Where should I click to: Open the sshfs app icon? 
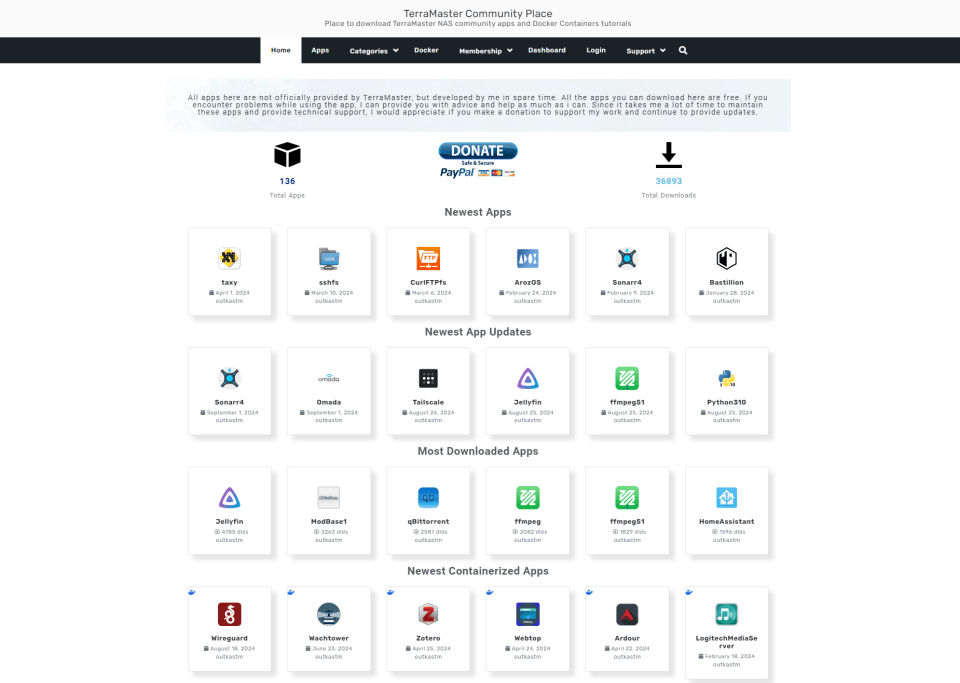(x=329, y=258)
